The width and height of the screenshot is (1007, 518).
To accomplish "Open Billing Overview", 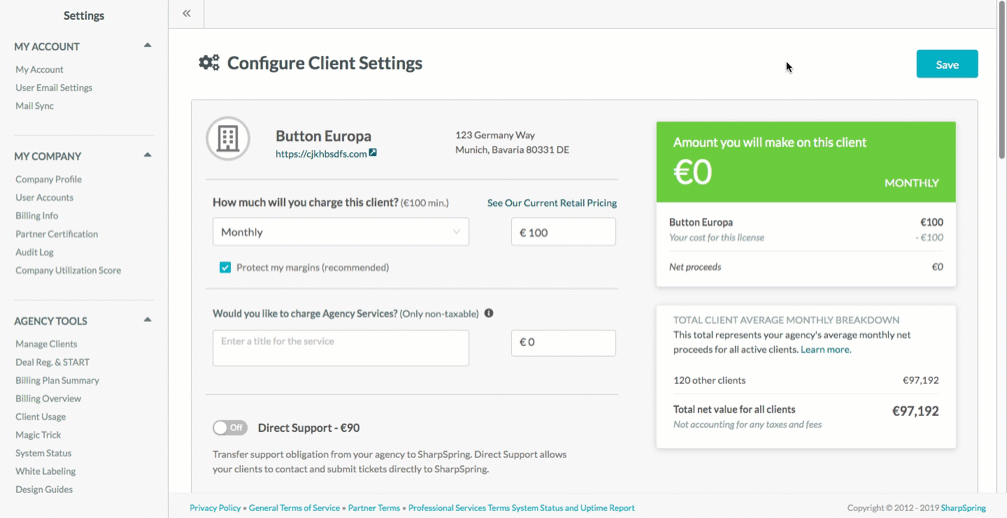I will click(x=48, y=399).
